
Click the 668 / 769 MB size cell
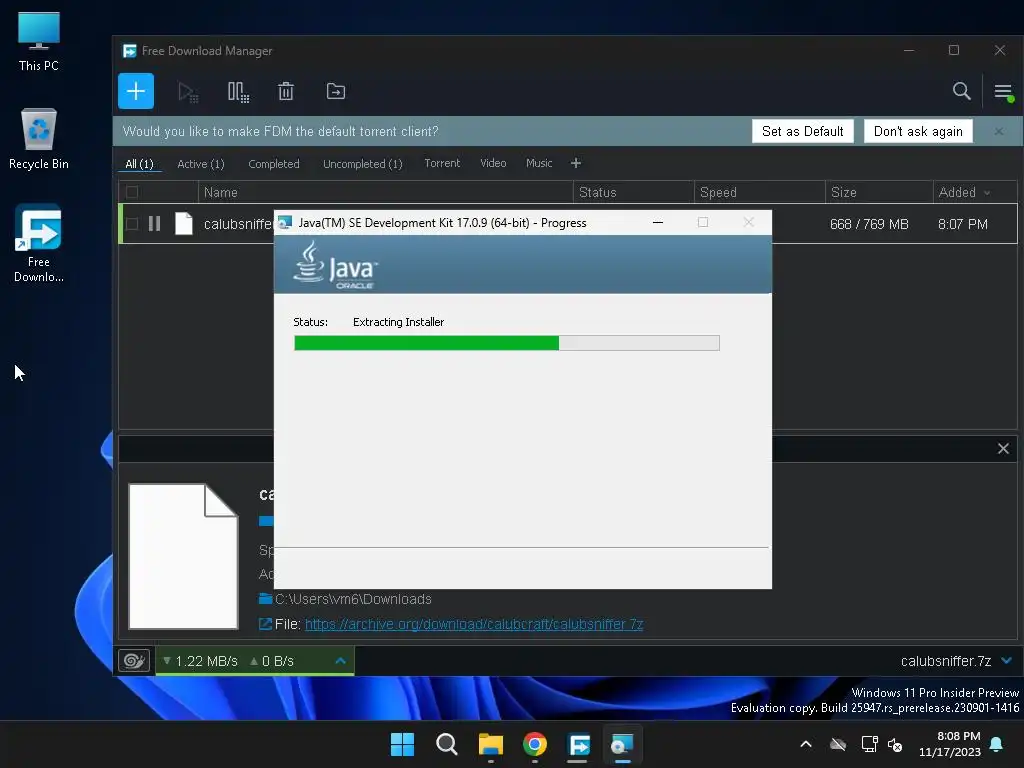tap(869, 224)
